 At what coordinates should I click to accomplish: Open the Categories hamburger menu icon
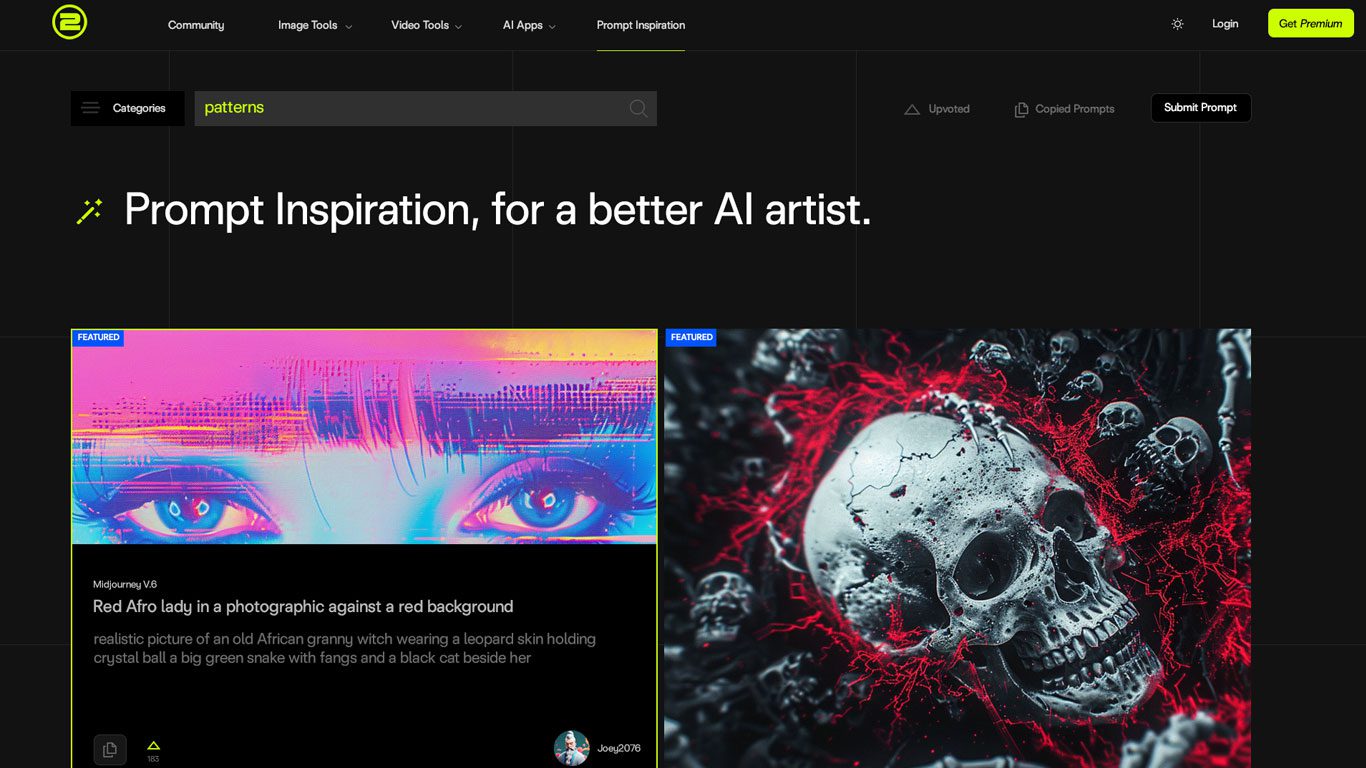coord(91,108)
